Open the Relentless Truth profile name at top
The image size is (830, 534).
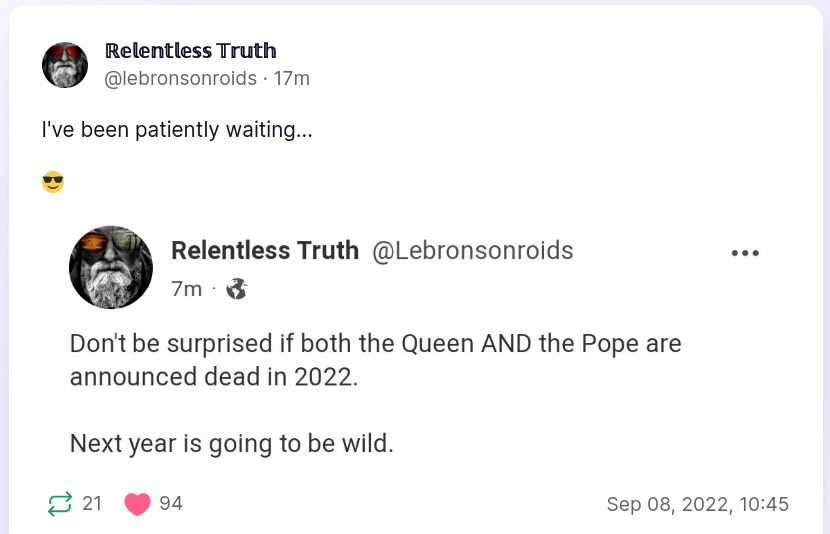pos(190,50)
